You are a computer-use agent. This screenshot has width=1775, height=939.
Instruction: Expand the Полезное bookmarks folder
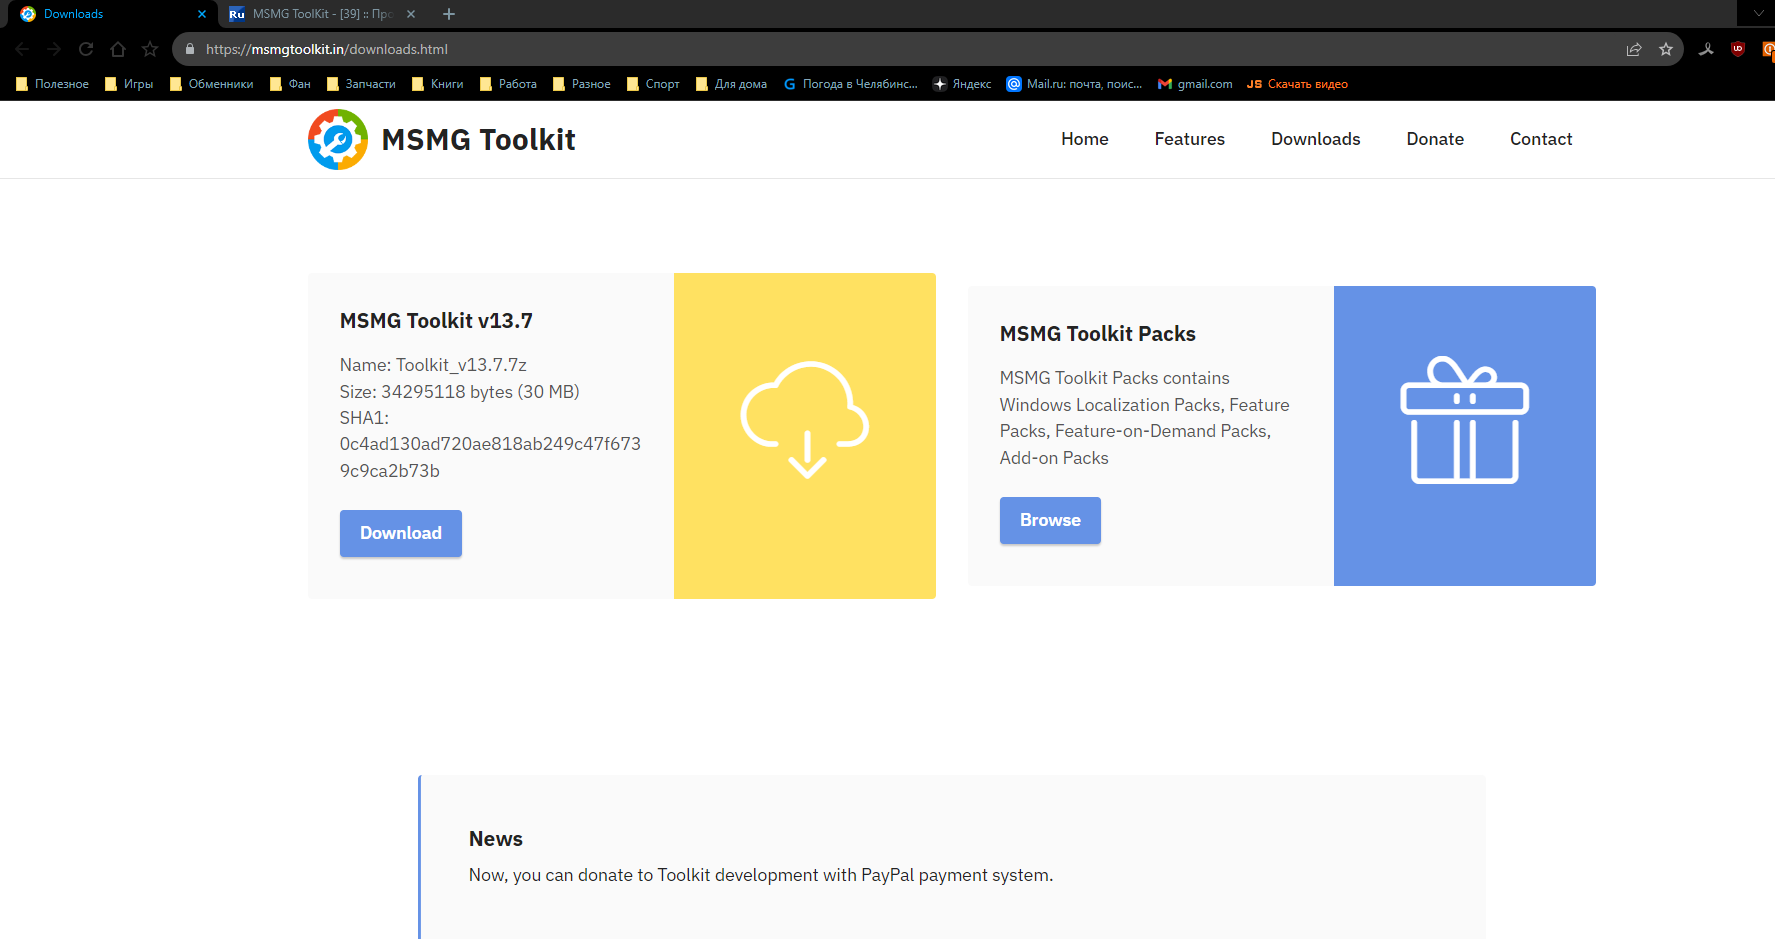tap(53, 84)
